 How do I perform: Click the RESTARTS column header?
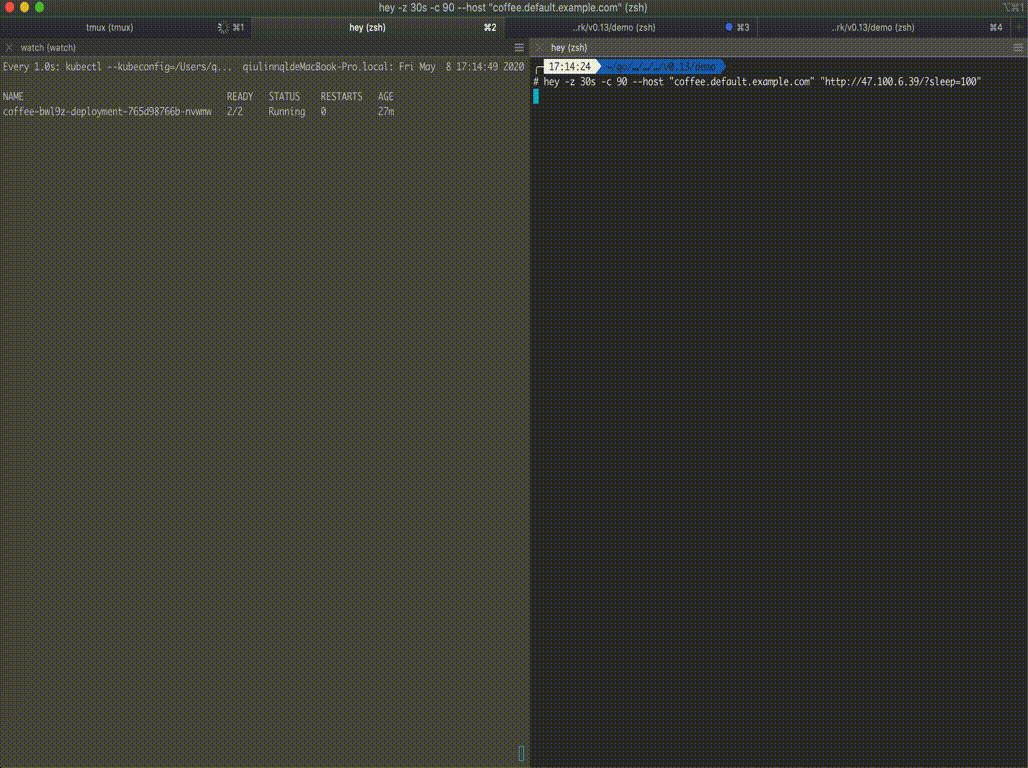pos(342,96)
